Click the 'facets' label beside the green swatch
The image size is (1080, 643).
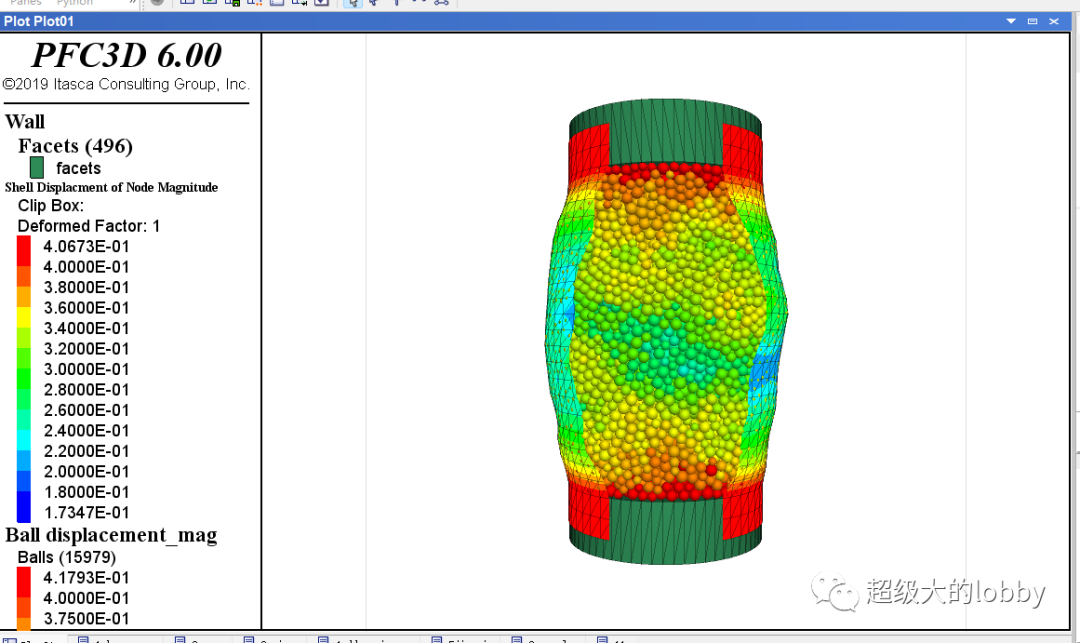click(x=79, y=168)
